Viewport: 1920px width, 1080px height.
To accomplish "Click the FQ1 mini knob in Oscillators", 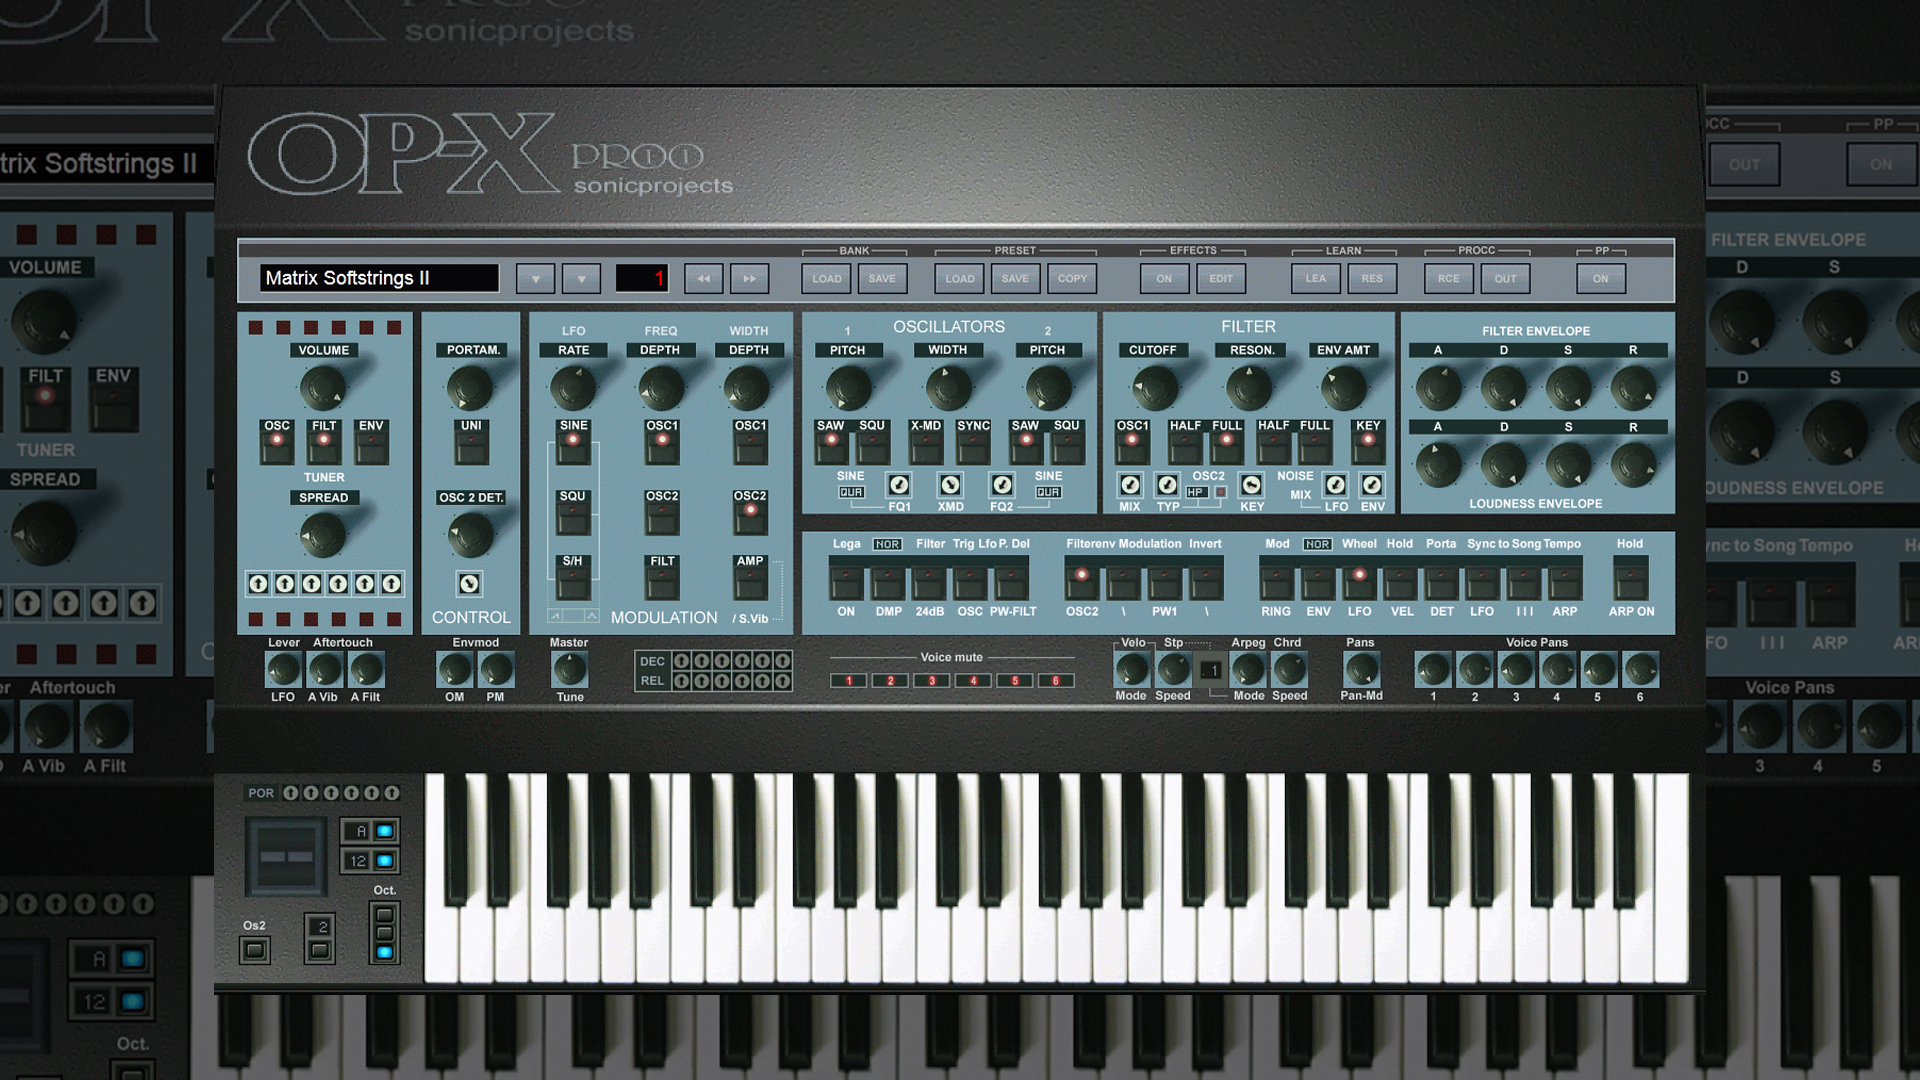I will [x=899, y=485].
